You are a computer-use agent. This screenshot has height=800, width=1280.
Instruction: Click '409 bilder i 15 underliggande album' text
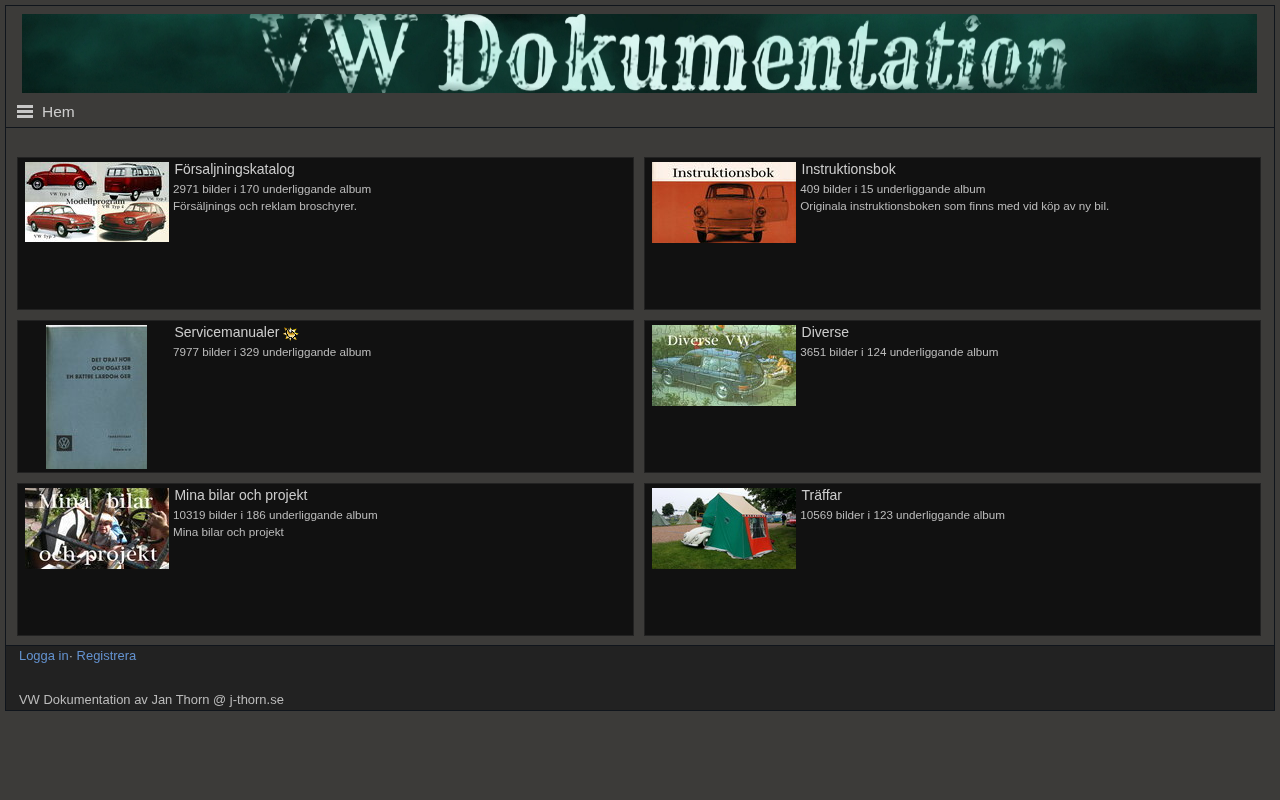pos(893,189)
